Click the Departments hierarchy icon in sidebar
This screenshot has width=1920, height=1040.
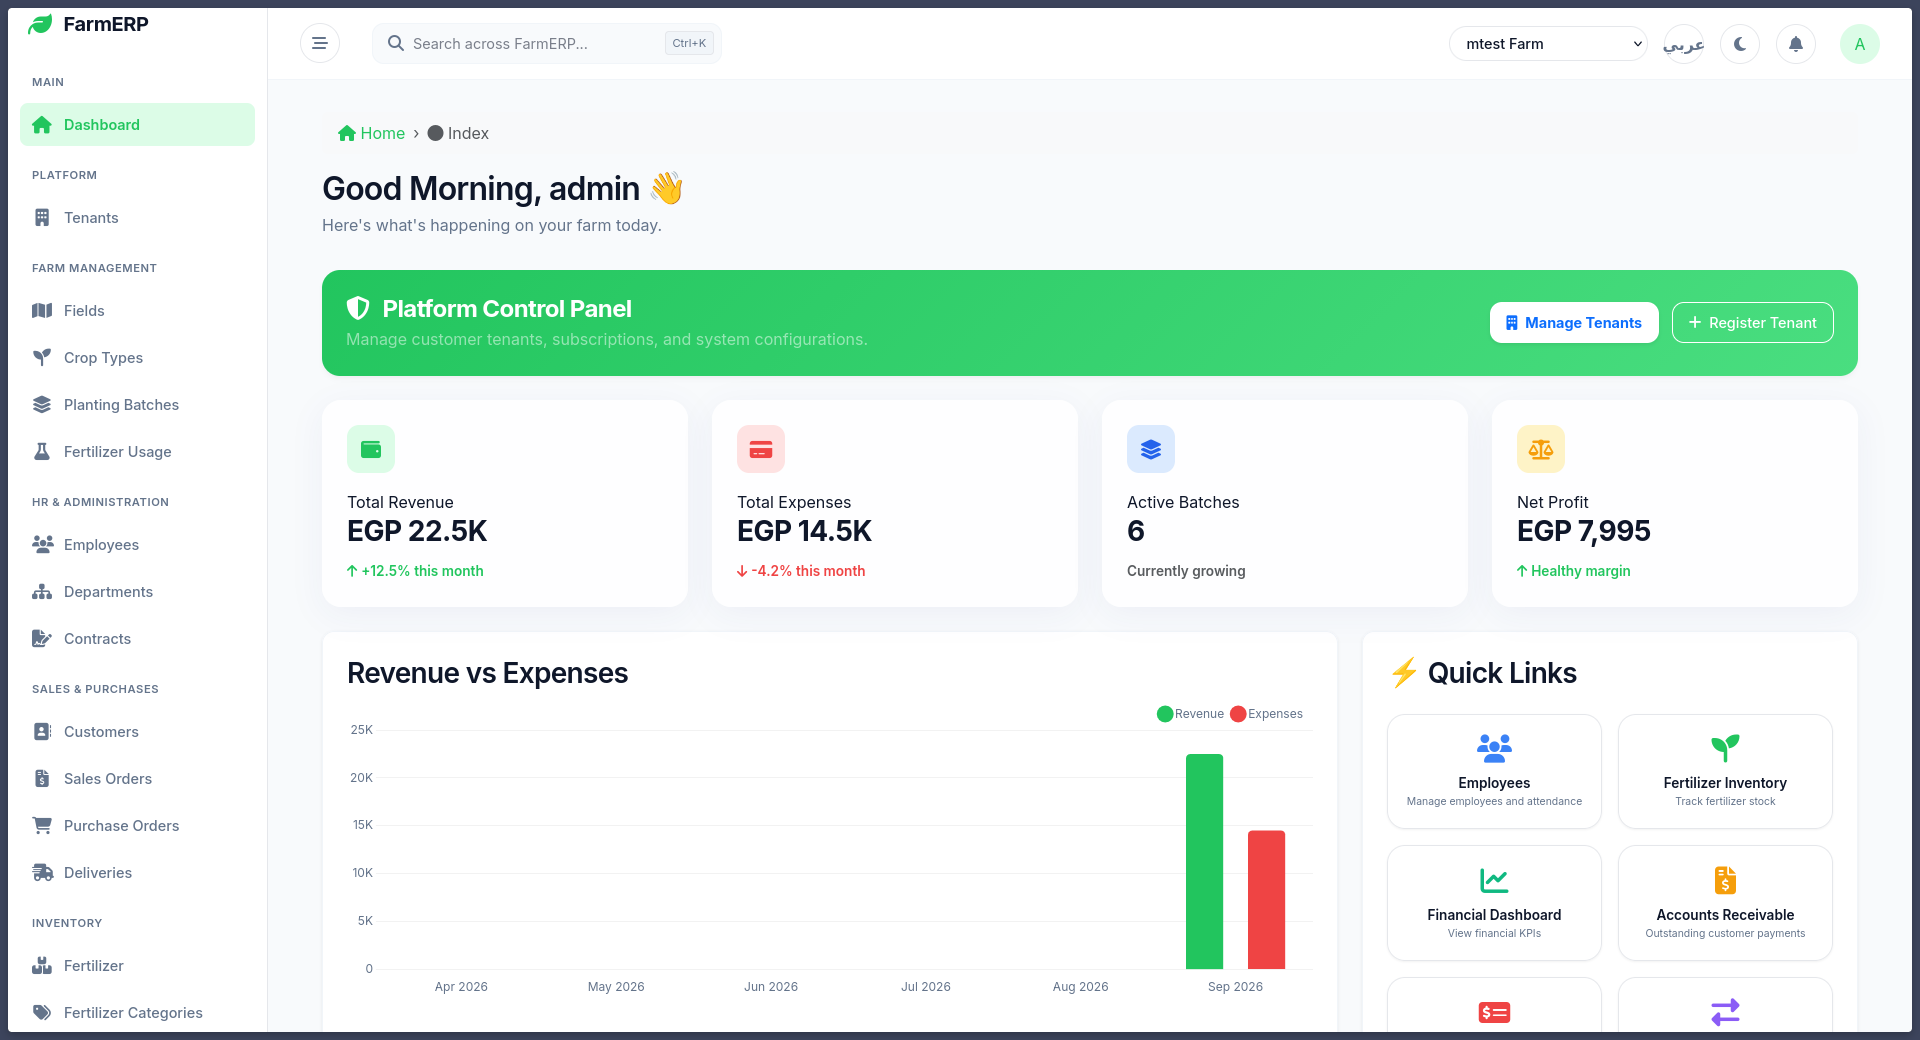click(42, 592)
